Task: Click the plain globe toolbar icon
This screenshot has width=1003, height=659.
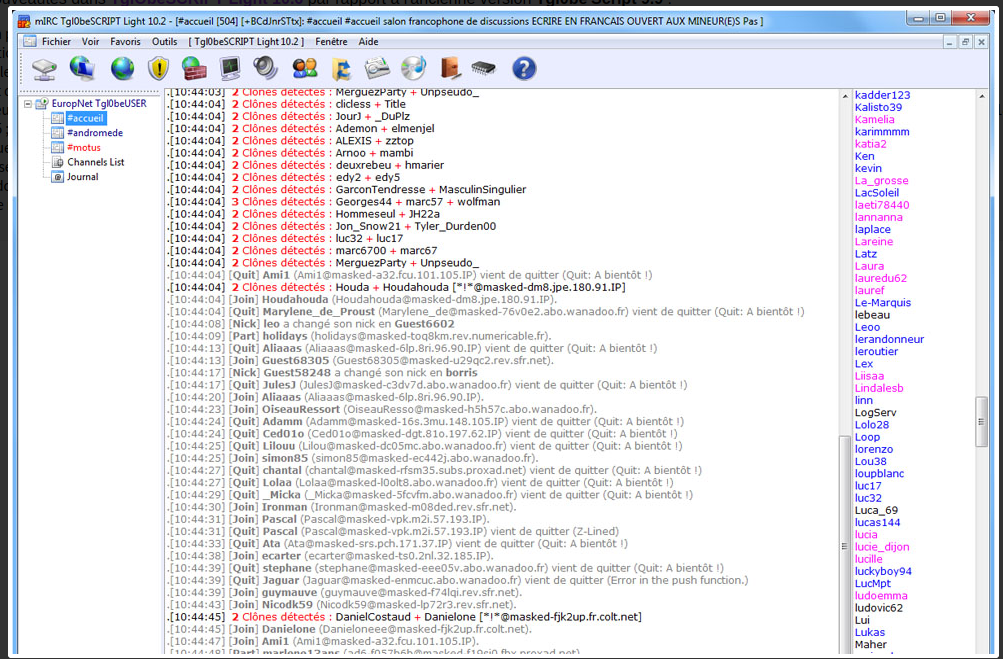Action: click(x=122, y=68)
